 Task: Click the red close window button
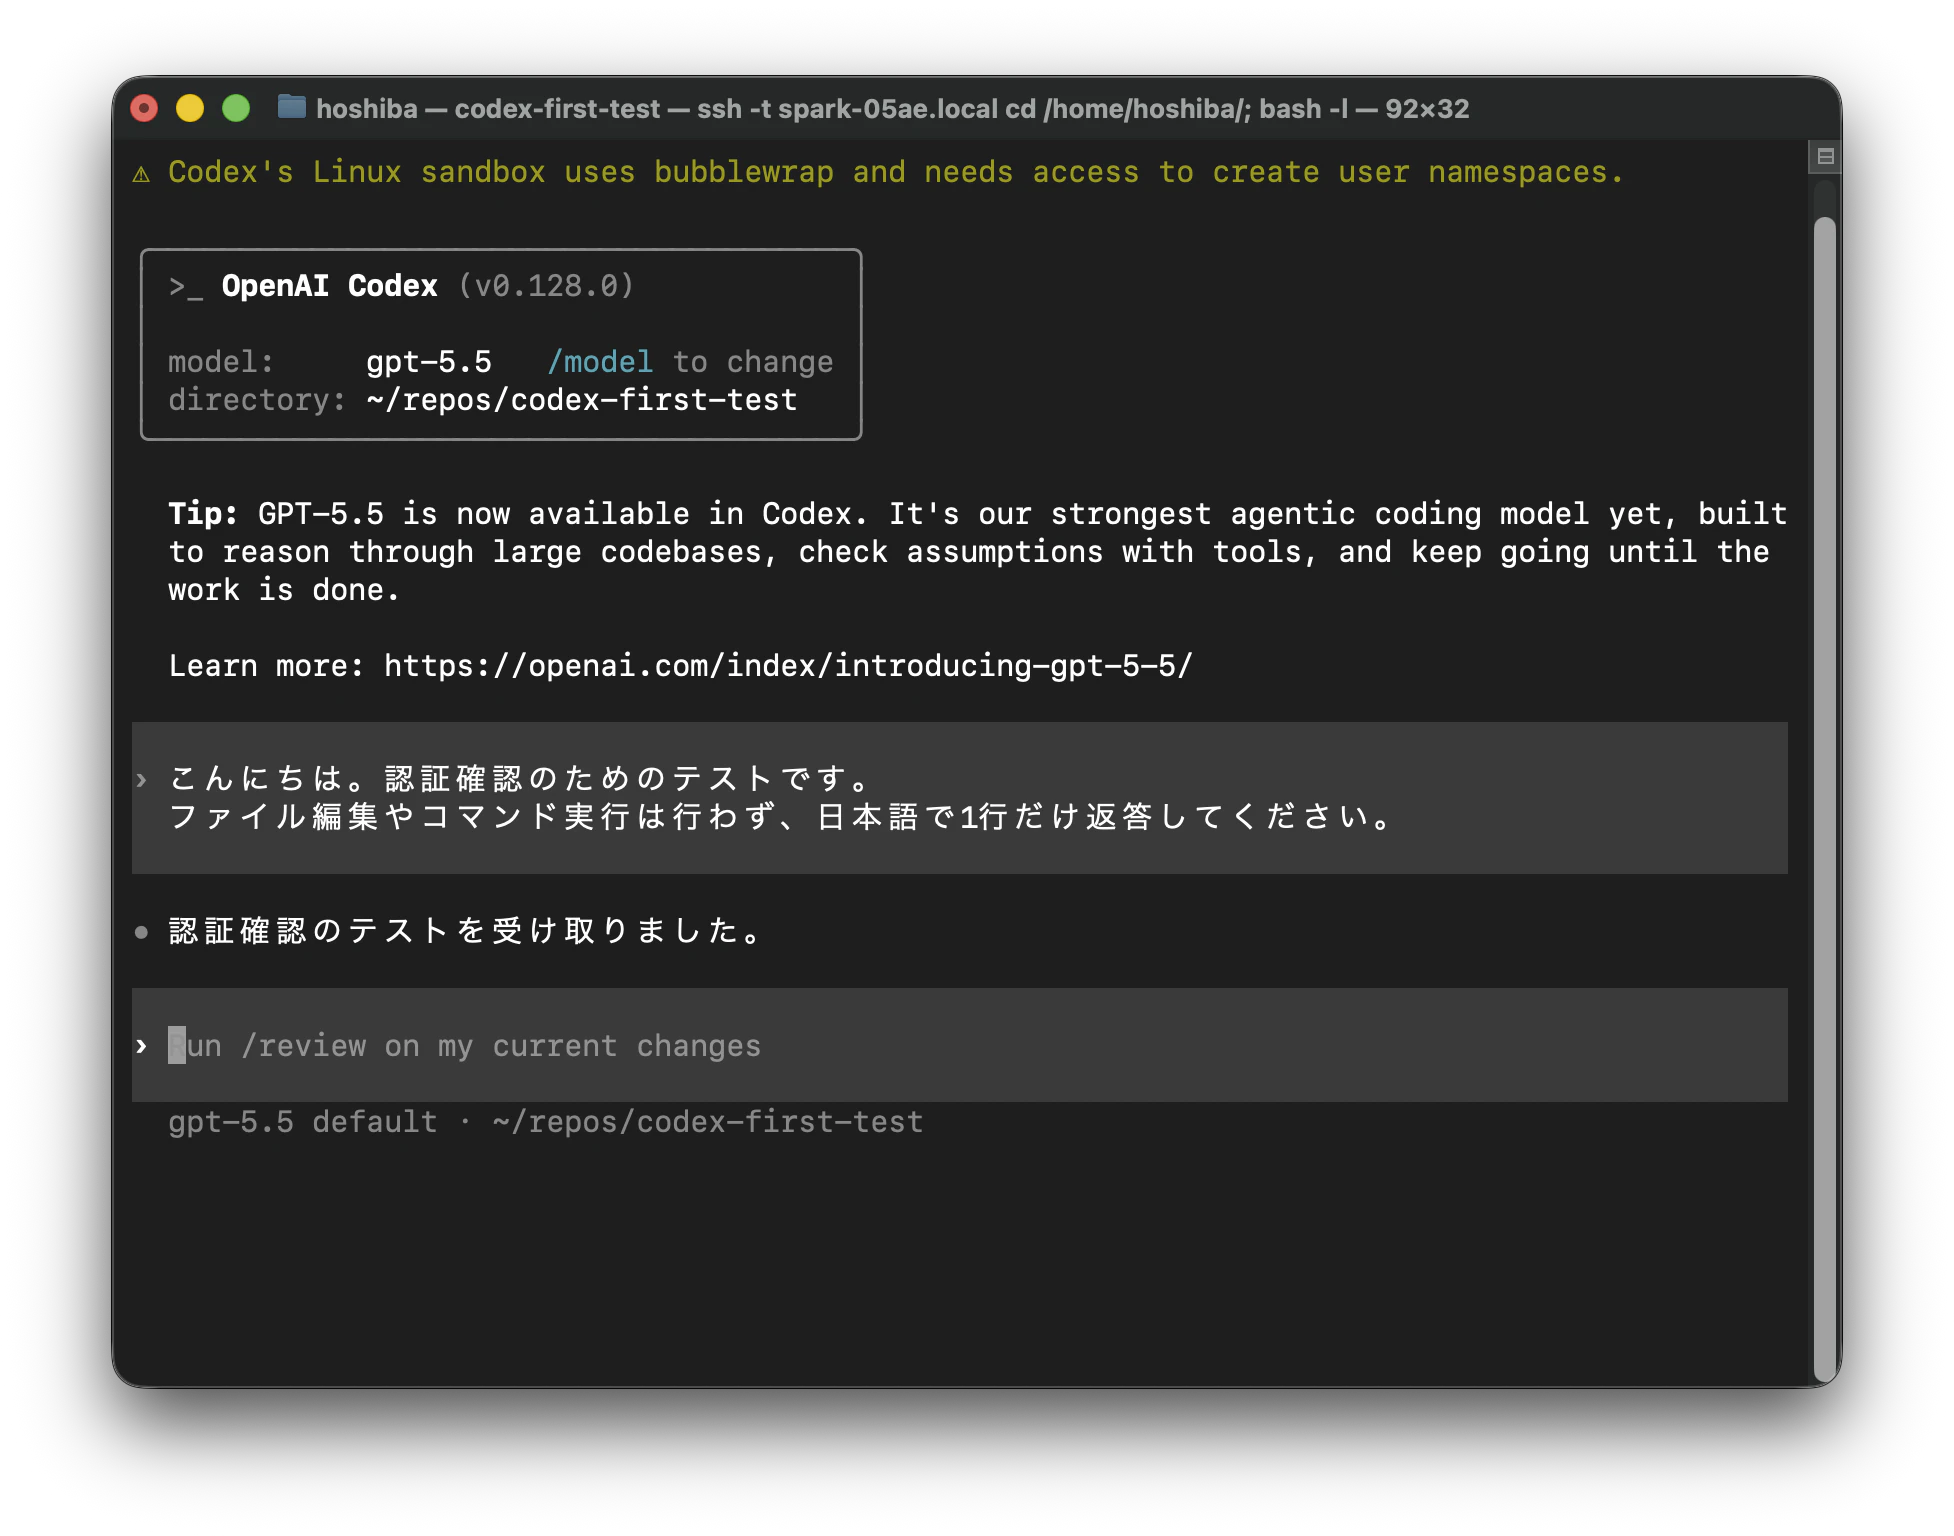[145, 108]
